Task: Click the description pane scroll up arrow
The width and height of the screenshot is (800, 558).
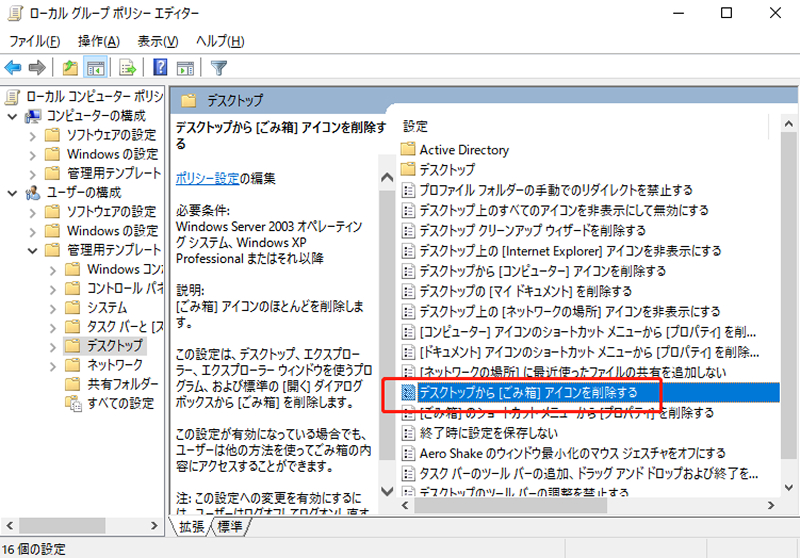Action: tap(387, 178)
